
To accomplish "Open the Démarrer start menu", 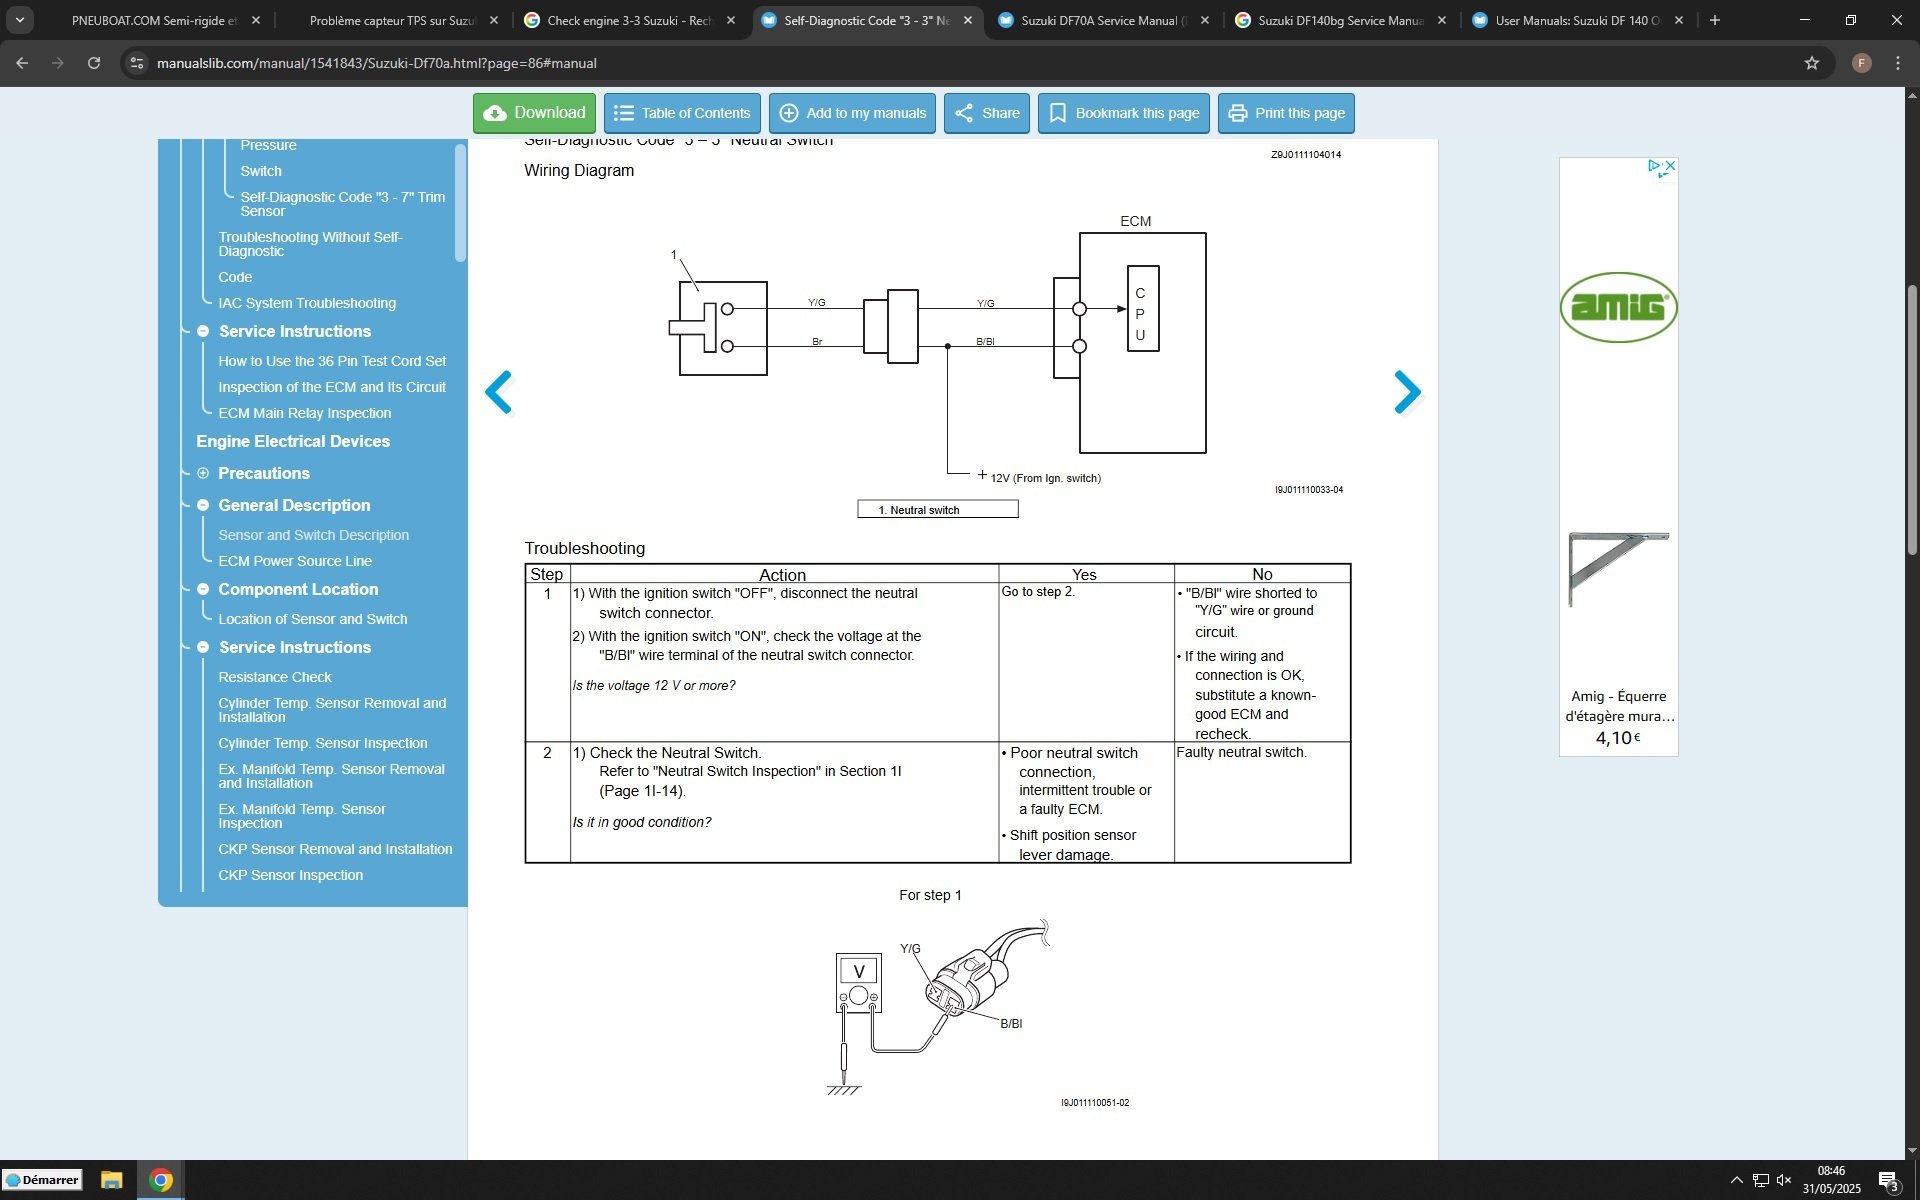I will tap(42, 1180).
